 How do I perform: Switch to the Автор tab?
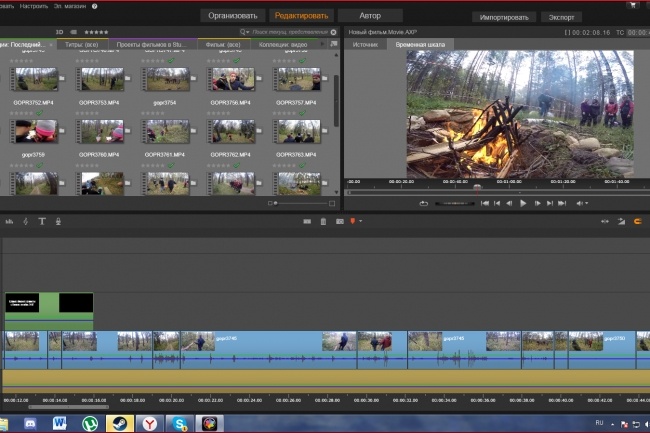370,16
